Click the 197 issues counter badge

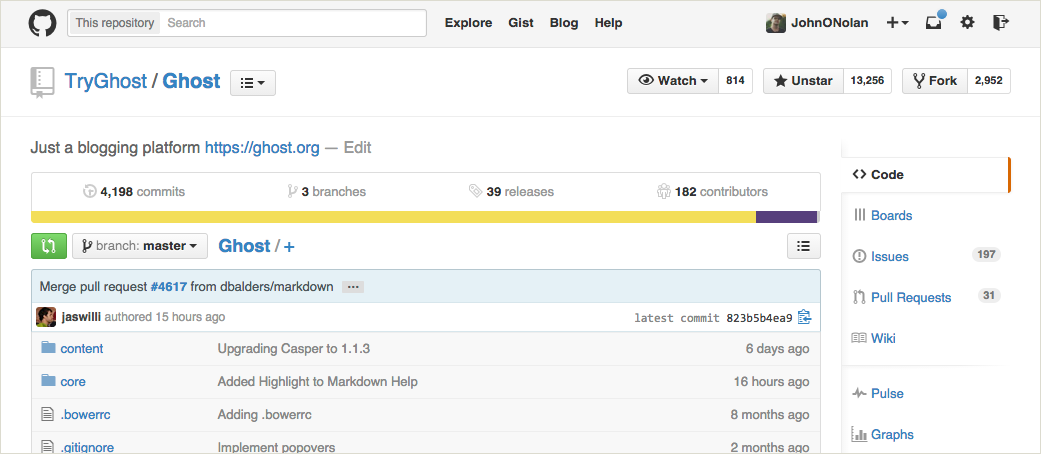click(x=986, y=254)
